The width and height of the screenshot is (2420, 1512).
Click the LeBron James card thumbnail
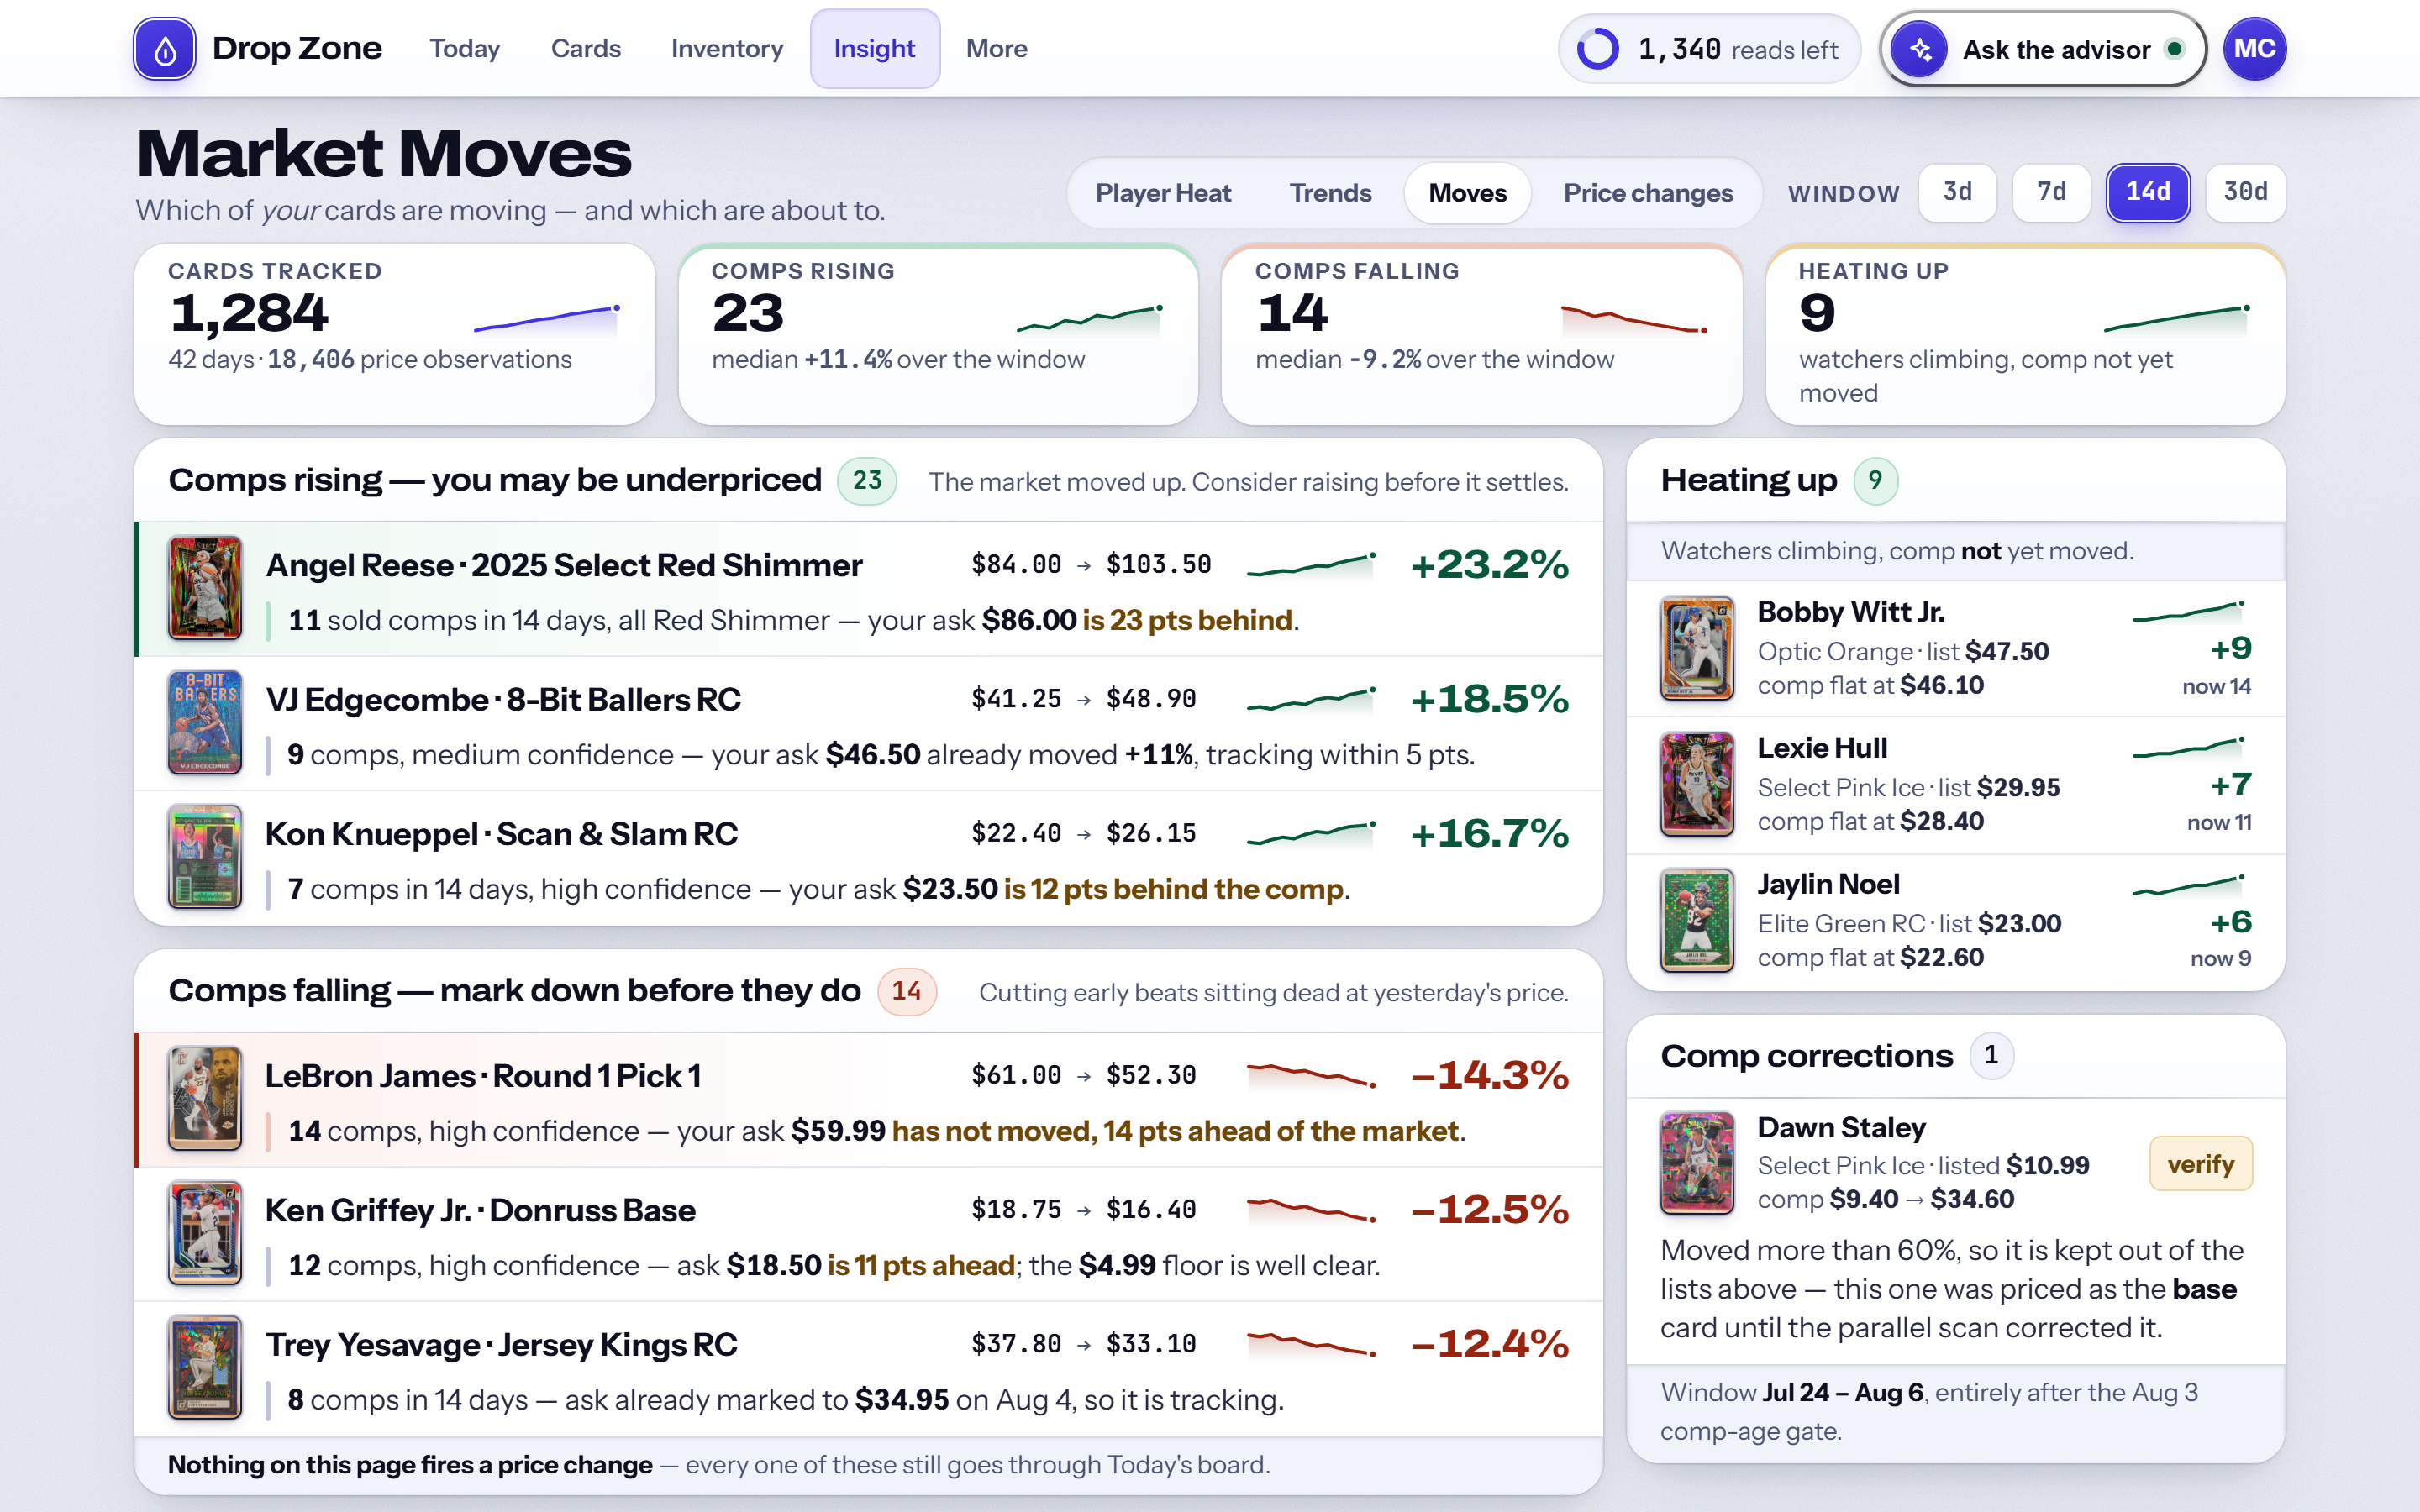(x=205, y=1098)
